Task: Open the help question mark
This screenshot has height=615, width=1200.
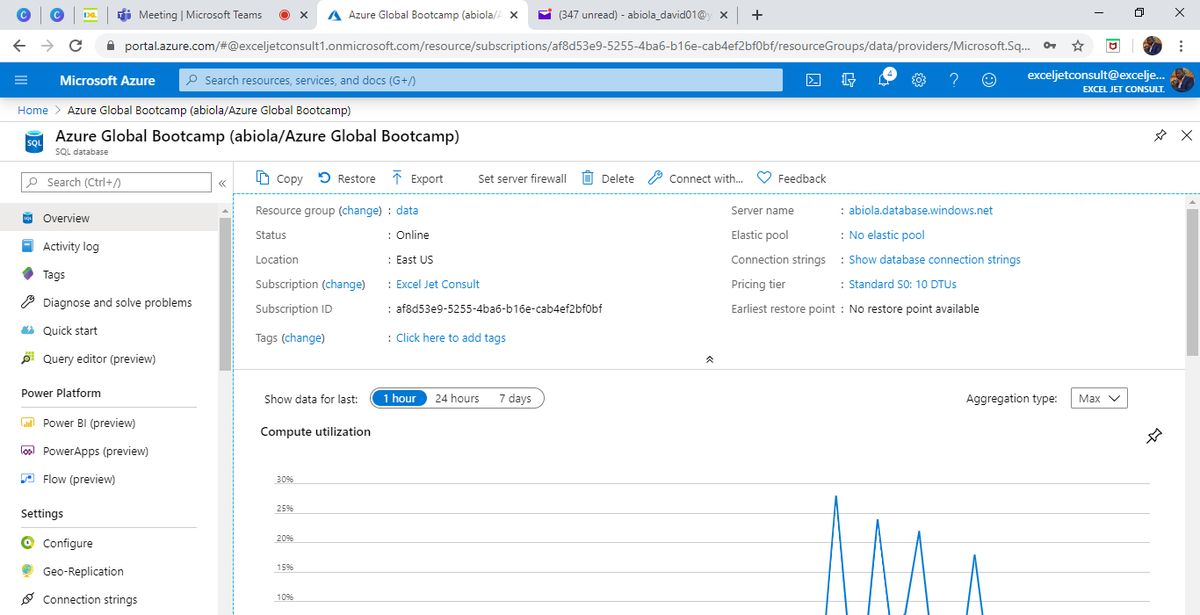Action: point(954,80)
